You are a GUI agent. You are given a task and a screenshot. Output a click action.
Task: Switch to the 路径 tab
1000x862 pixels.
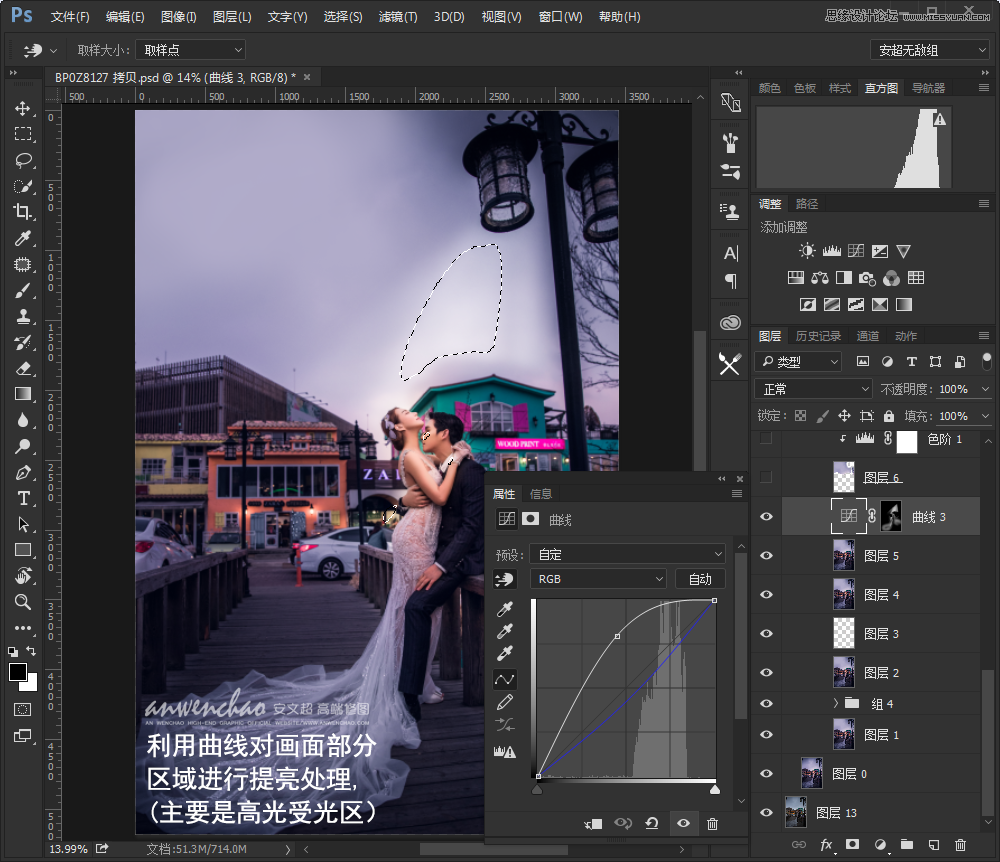[x=807, y=204]
